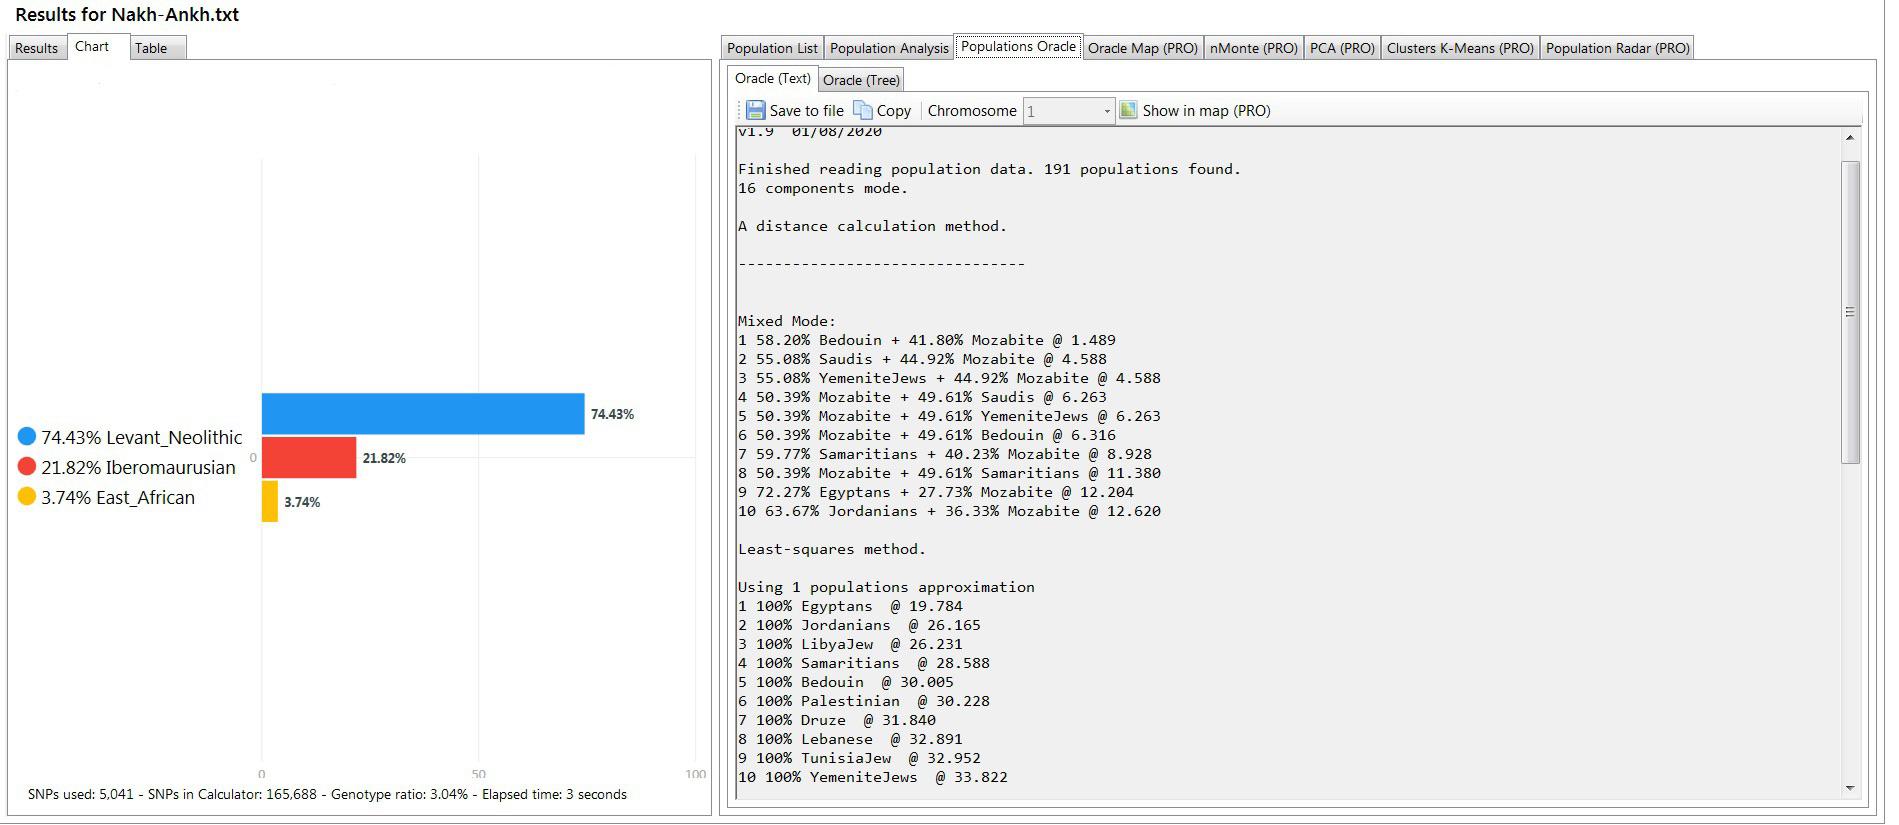
Task: Click the line '100% Palestinian @ 30.228'
Action: tap(864, 701)
